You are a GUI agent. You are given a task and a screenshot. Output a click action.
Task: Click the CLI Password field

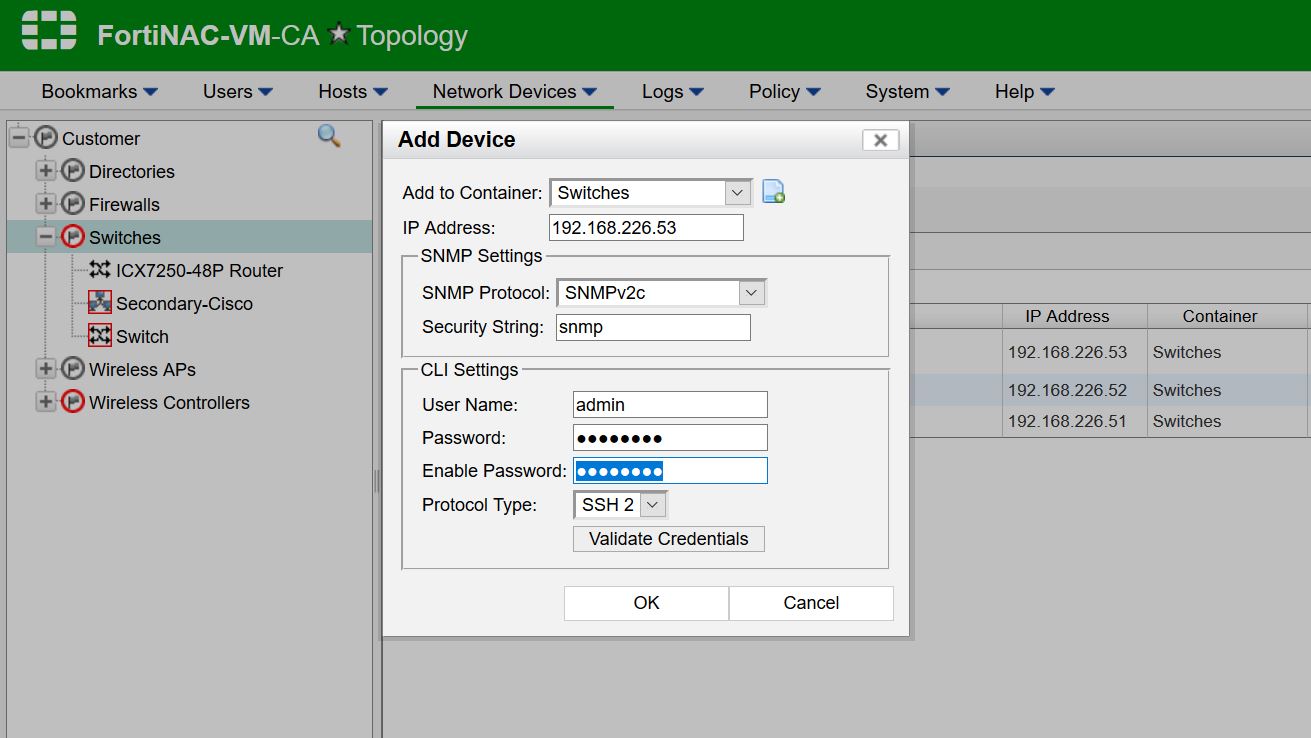[670, 437]
